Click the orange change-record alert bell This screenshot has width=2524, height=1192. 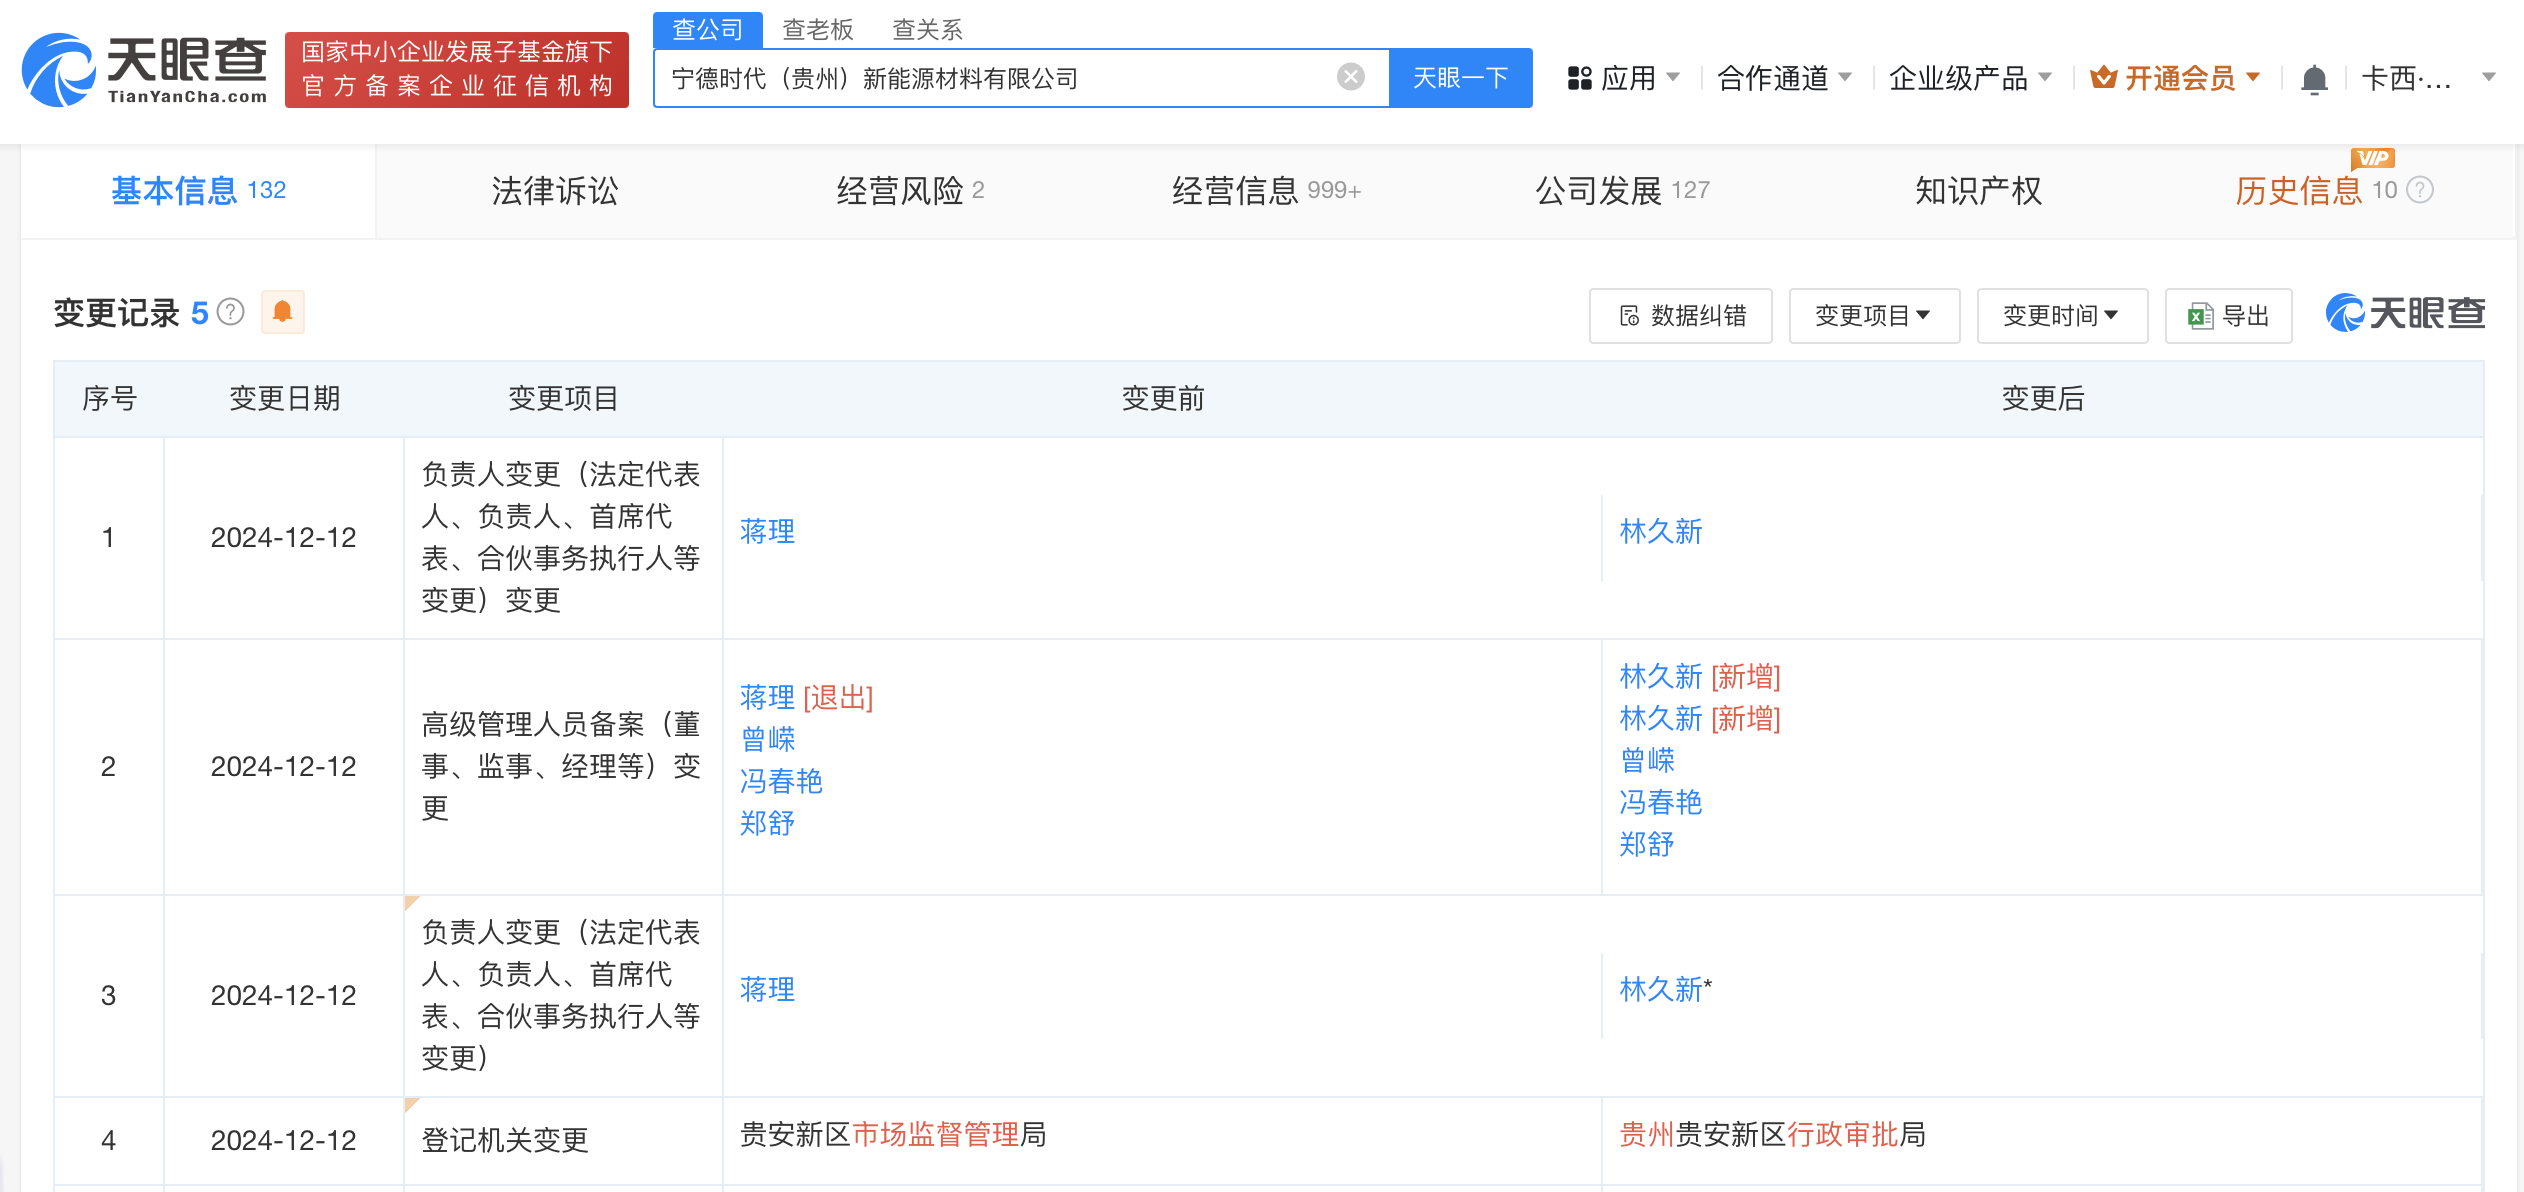tap(282, 312)
